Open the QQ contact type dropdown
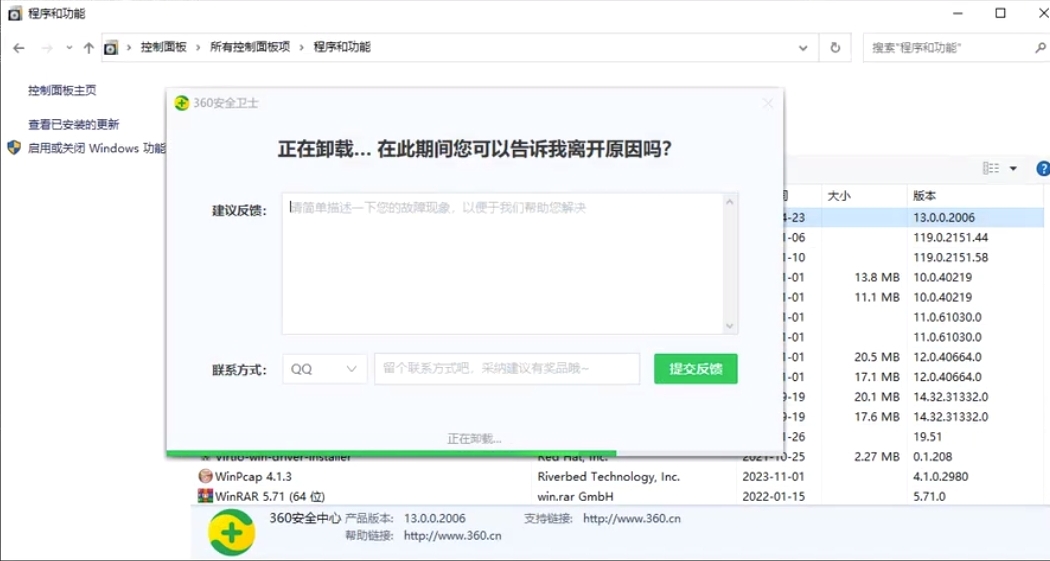The width and height of the screenshot is (1050, 561). pyautogui.click(x=324, y=369)
